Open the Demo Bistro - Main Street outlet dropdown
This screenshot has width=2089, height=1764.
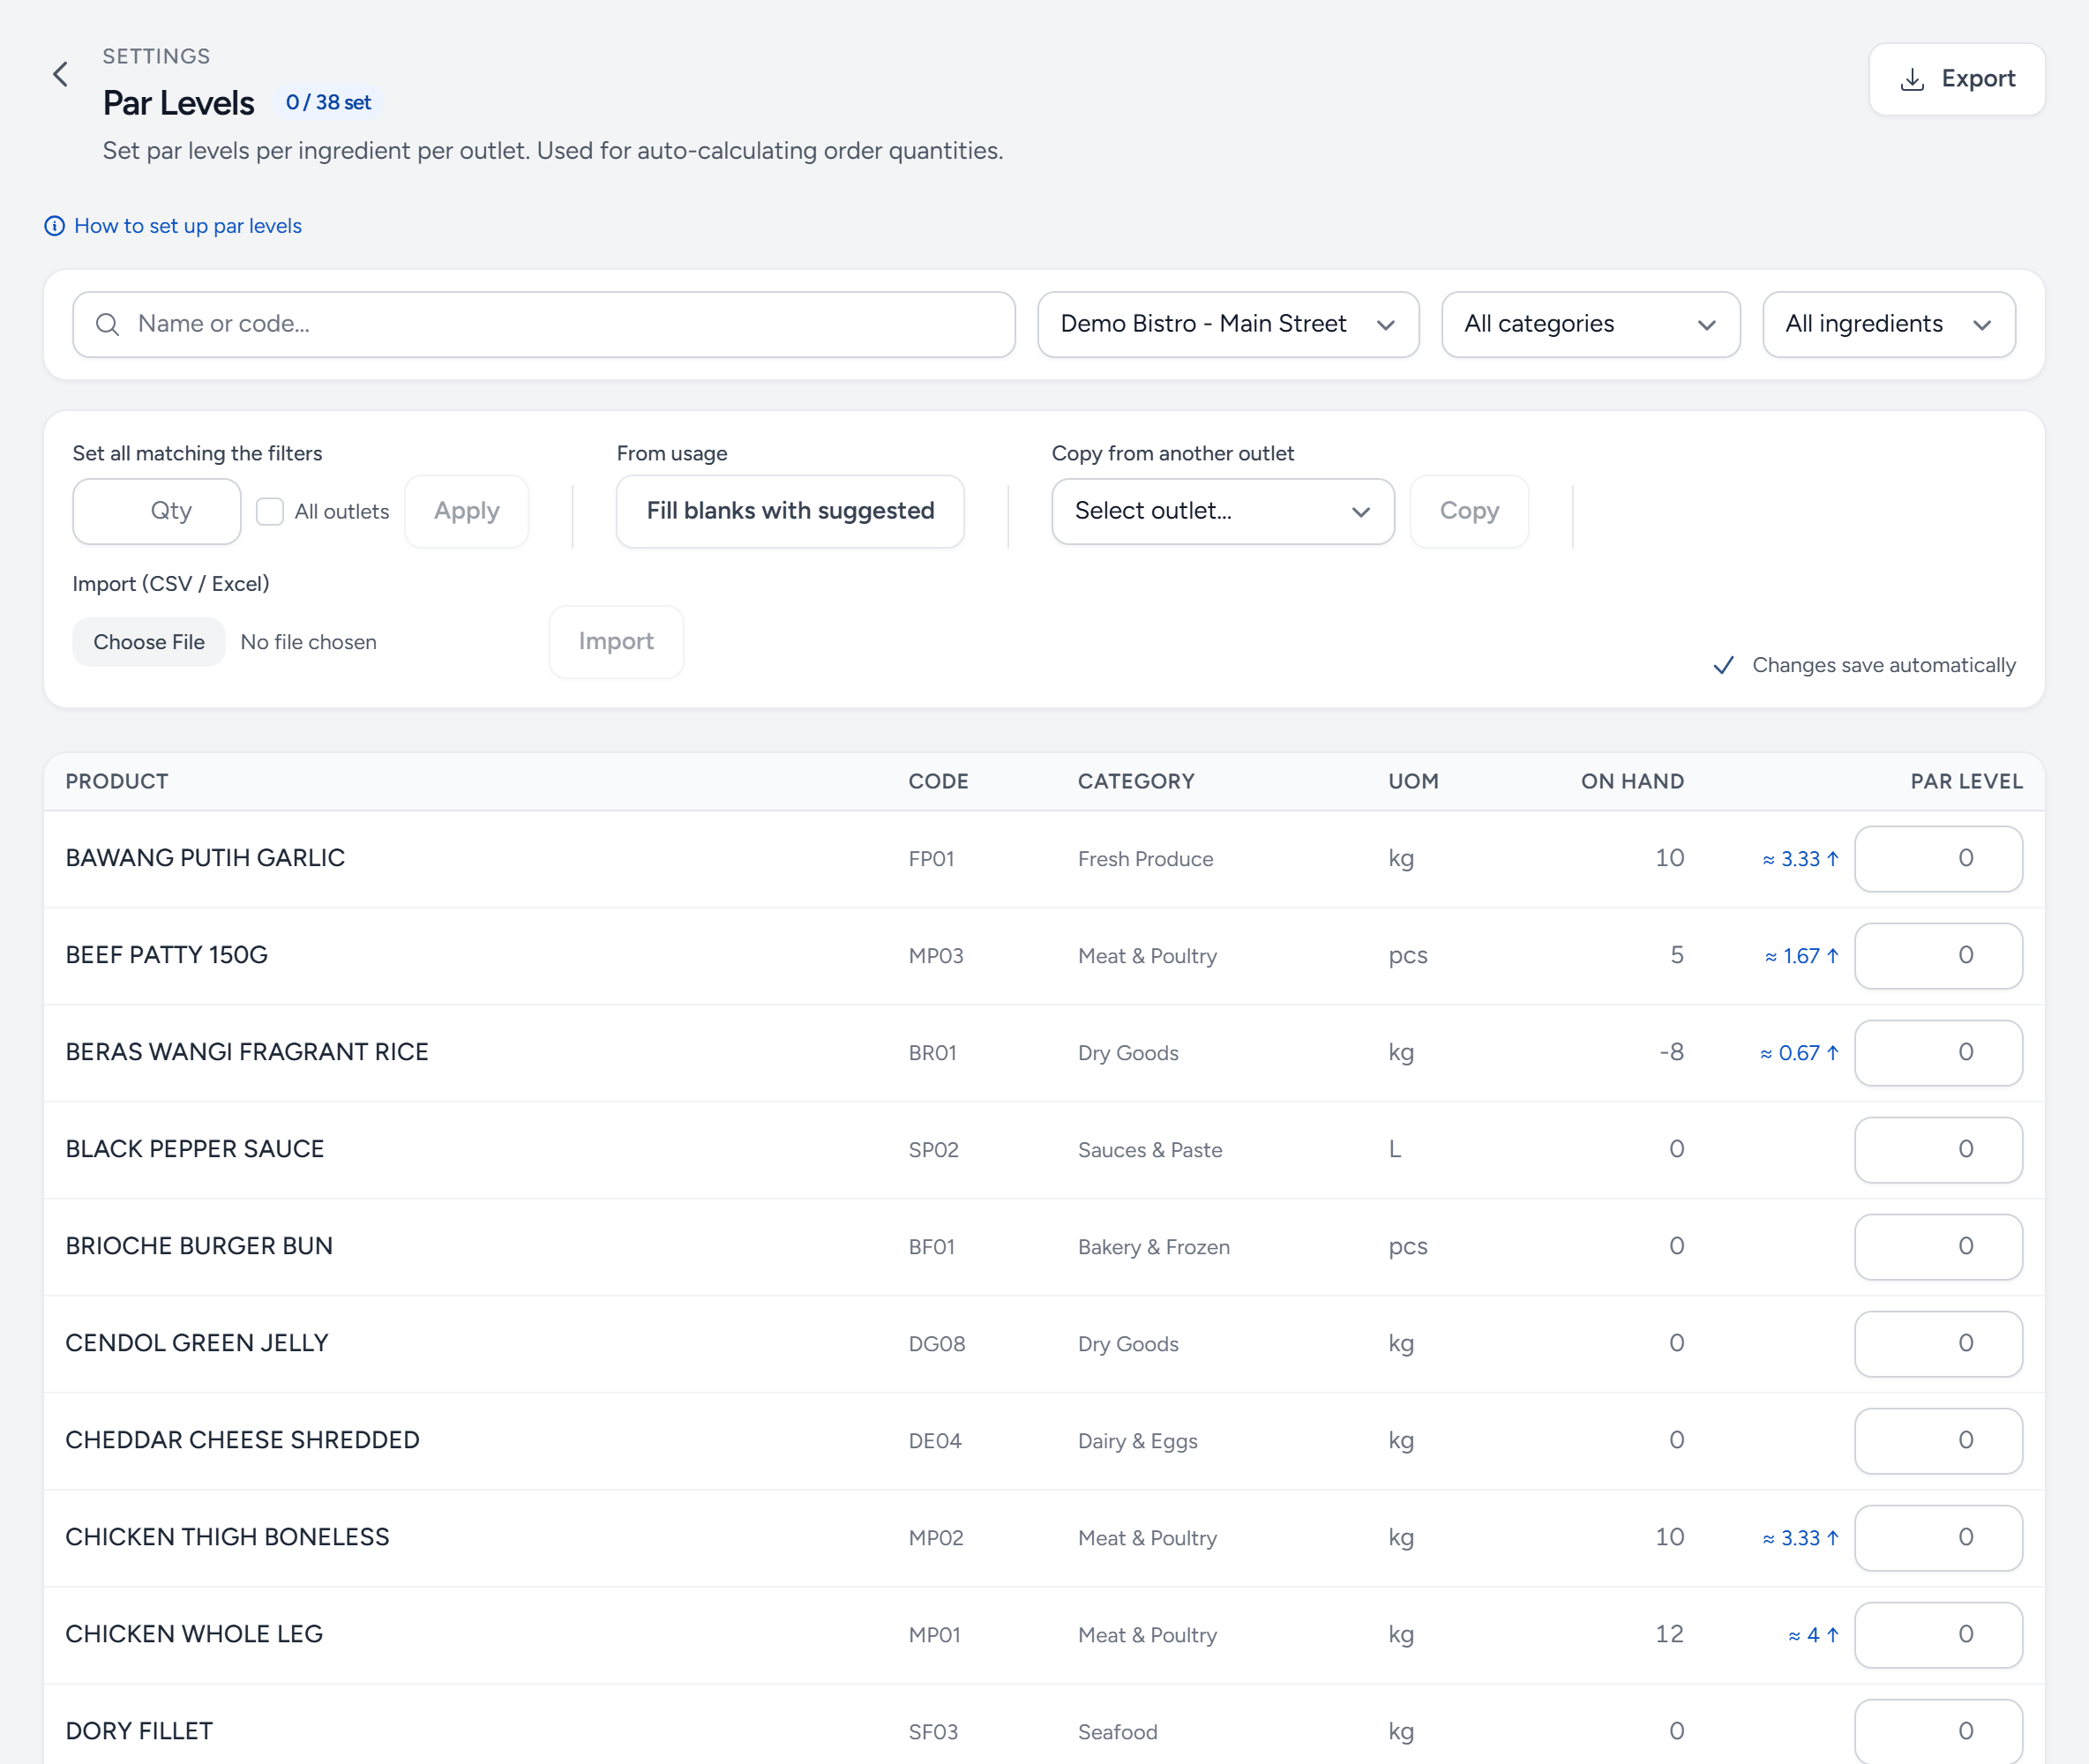(x=1228, y=324)
